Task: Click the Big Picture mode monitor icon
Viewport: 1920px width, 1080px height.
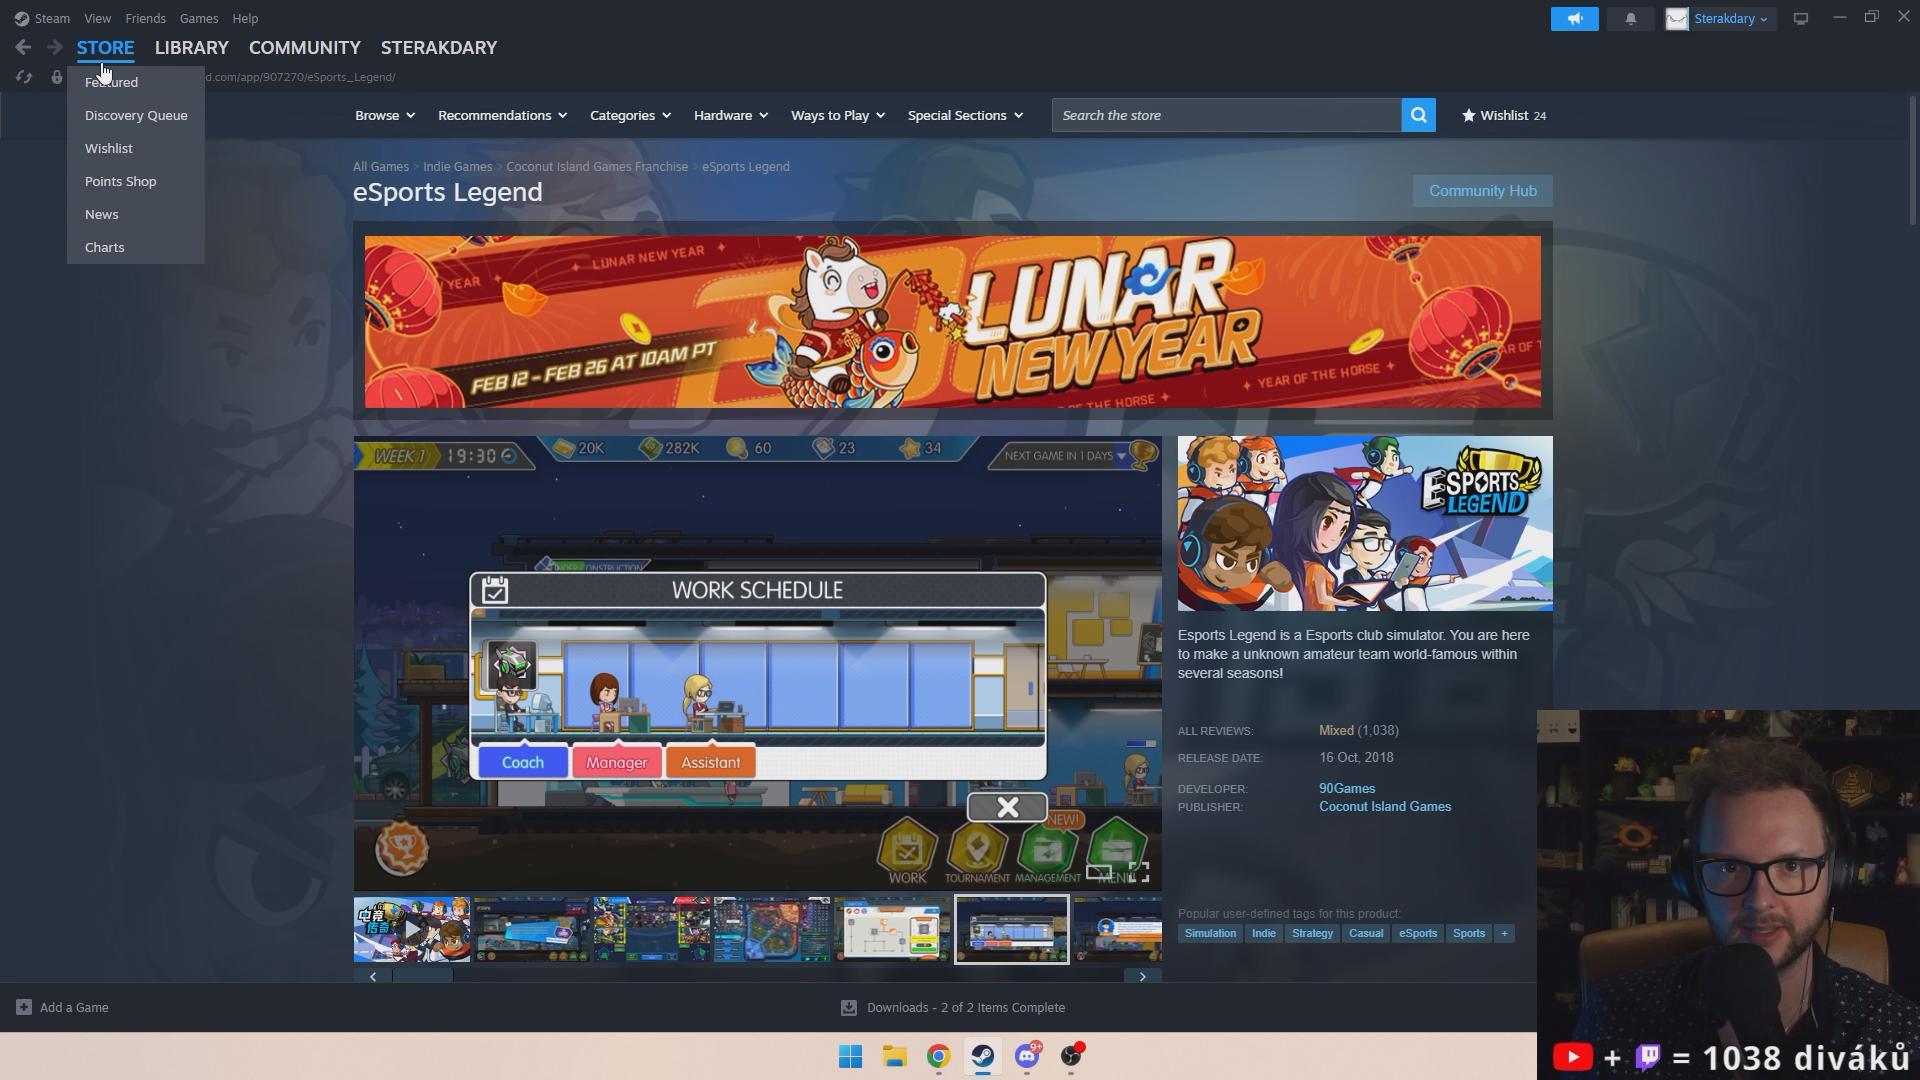Action: coord(1800,19)
